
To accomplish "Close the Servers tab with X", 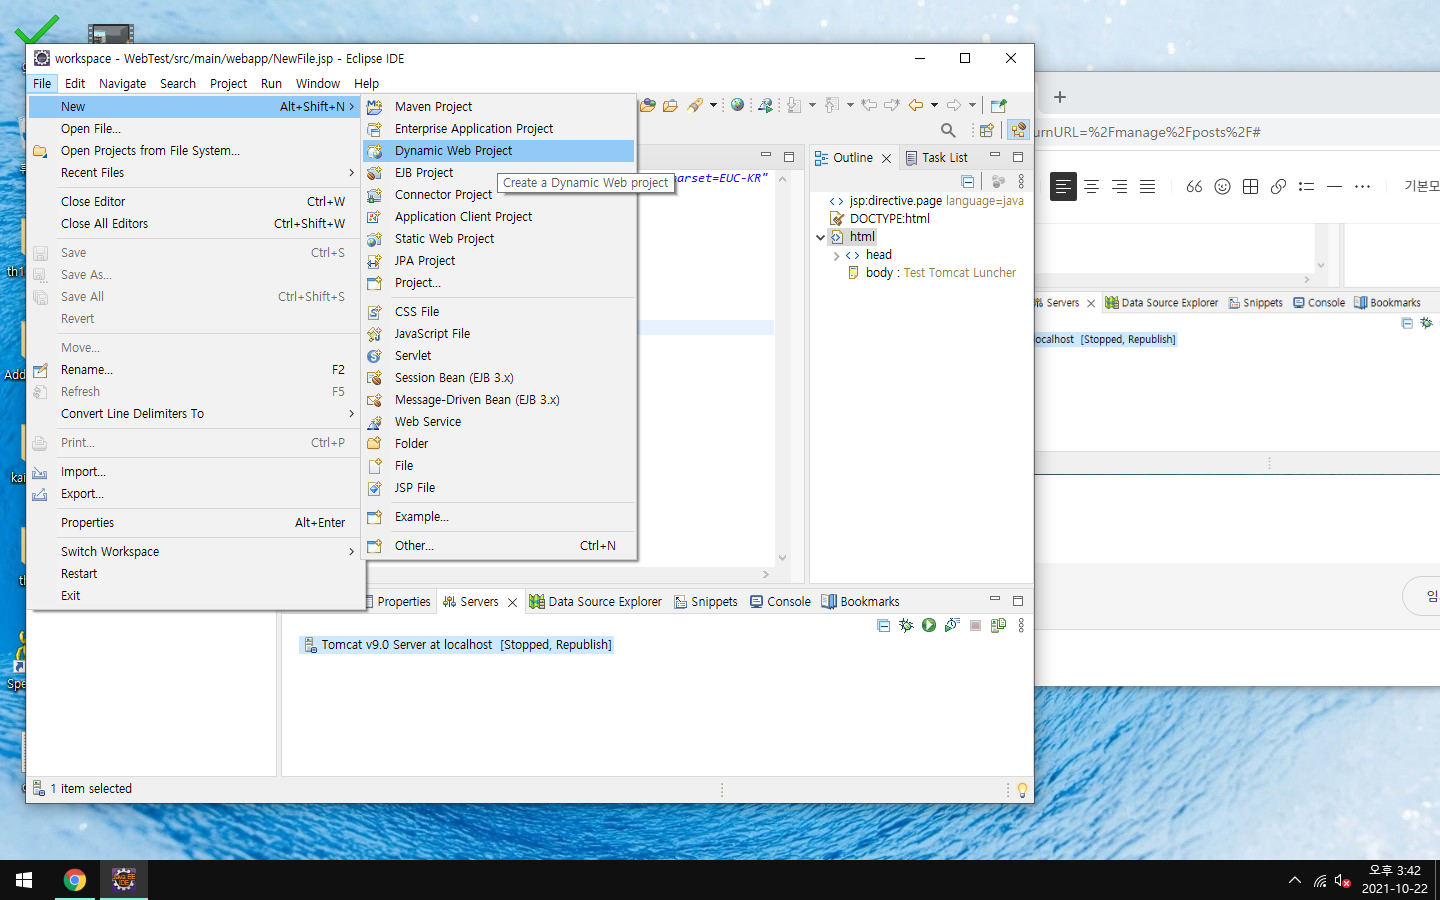I will (512, 602).
